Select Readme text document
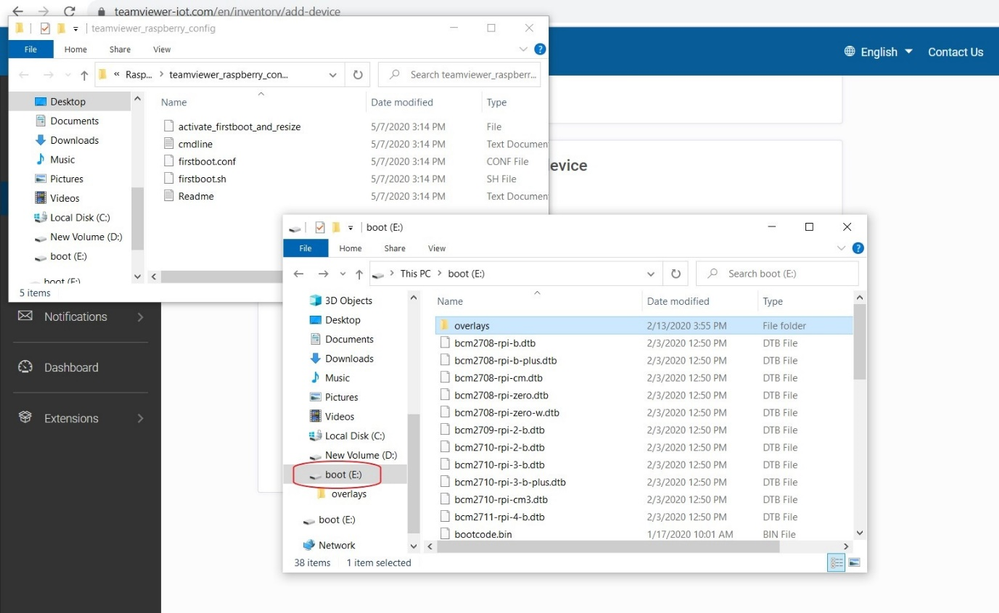Viewport: 999px width, 613px height. pos(196,196)
